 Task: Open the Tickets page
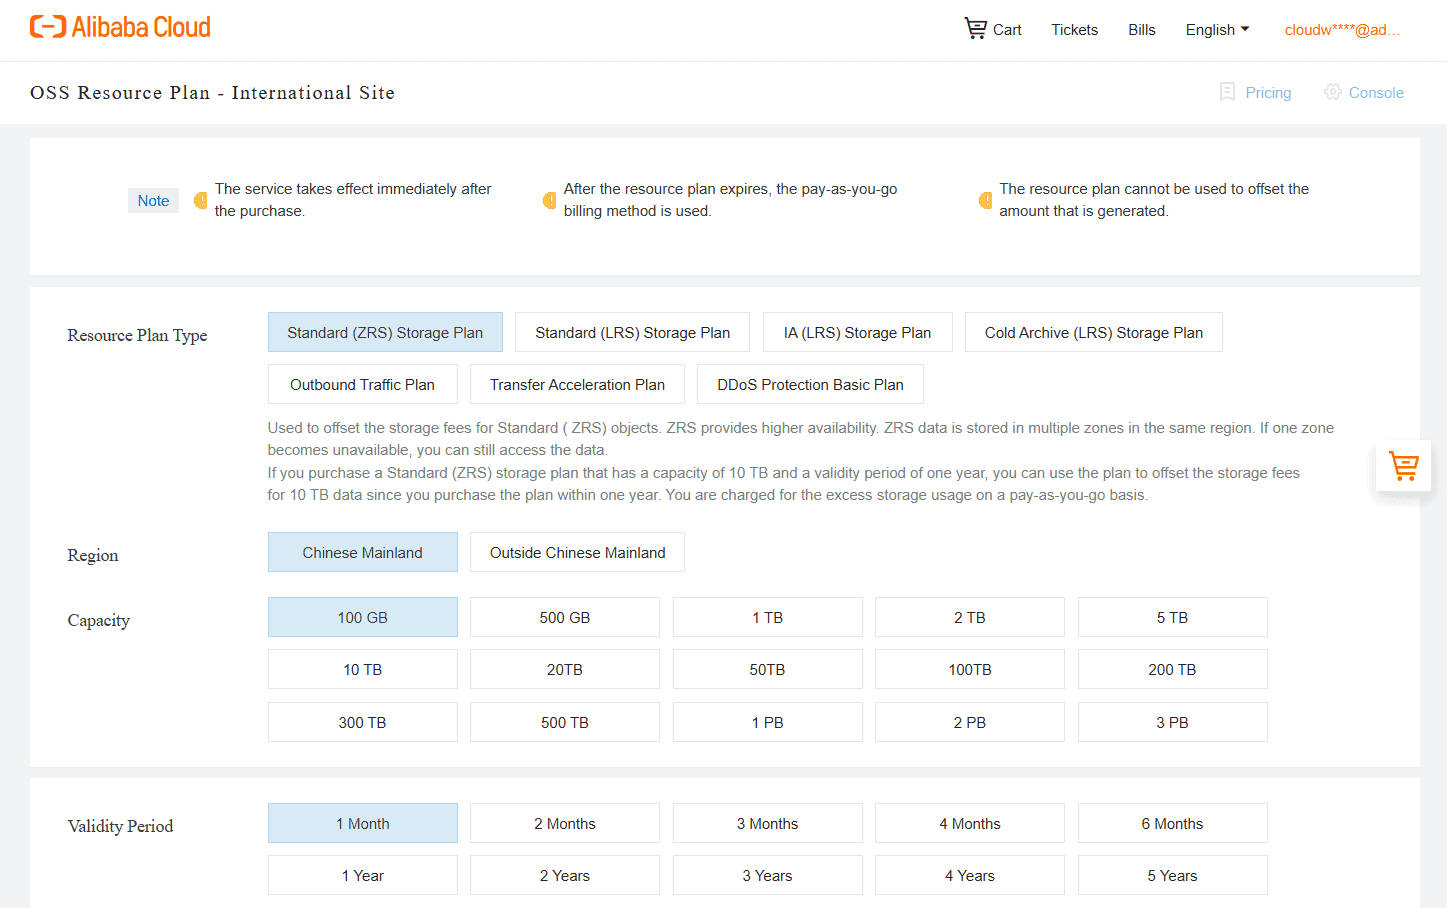pyautogui.click(x=1074, y=30)
